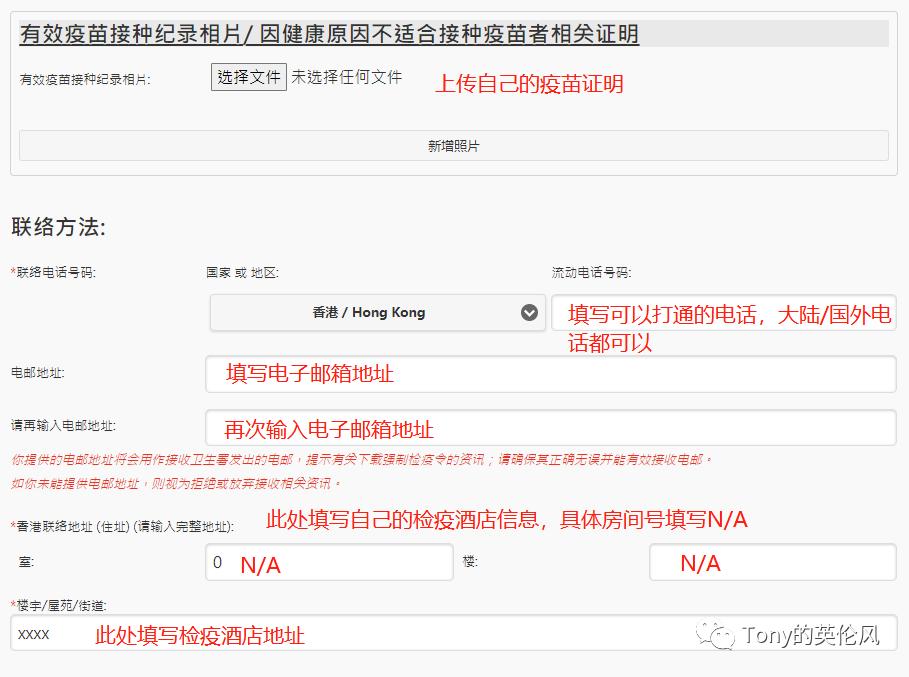909x677 pixels.
Task: Click the circled arrow inside the region selector
Action: pos(530,312)
